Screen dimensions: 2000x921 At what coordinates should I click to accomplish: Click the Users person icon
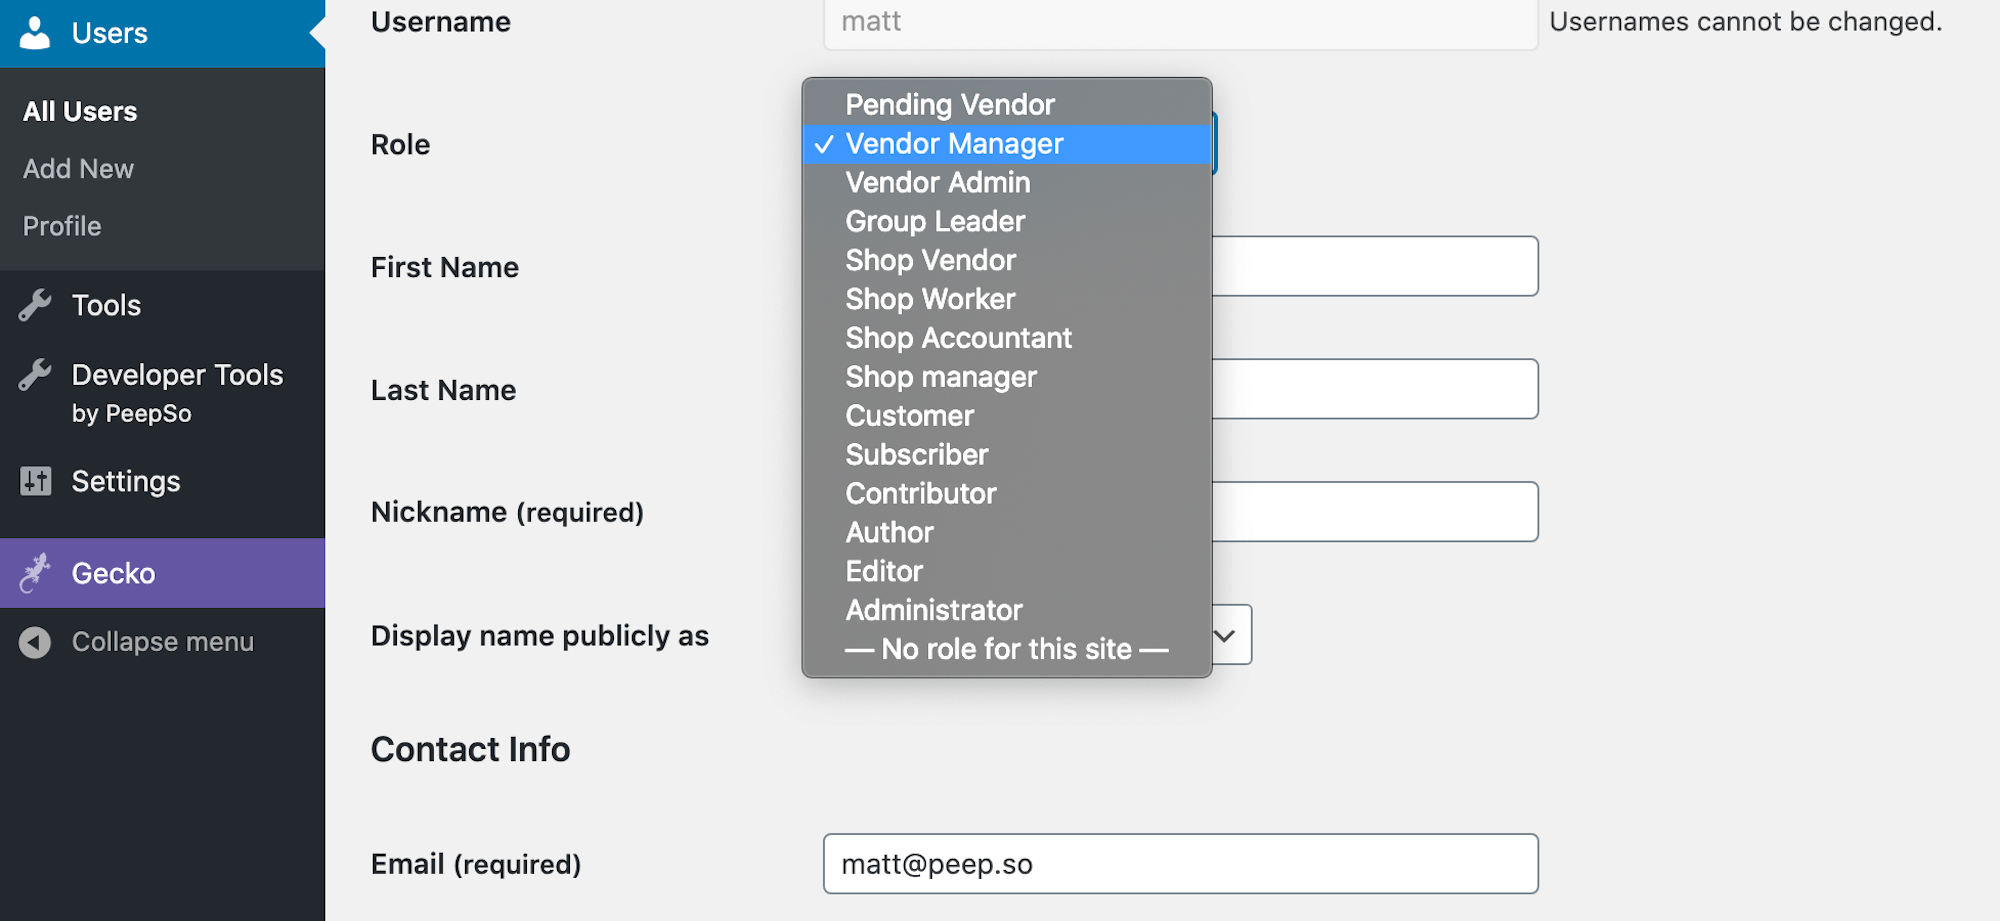pyautogui.click(x=35, y=33)
